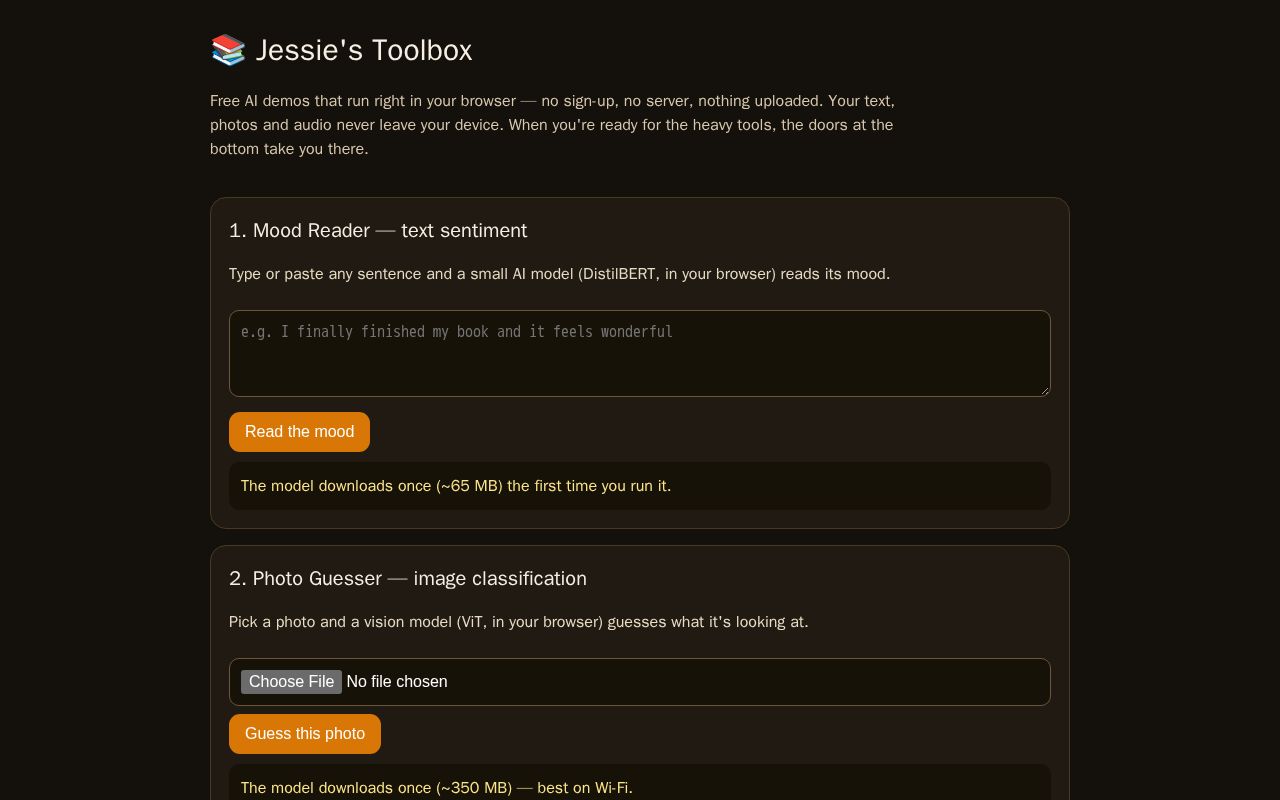Screen dimensions: 1280x800
Task: Click the 'Free AI demos' intro paragraph
Action: 553,125
